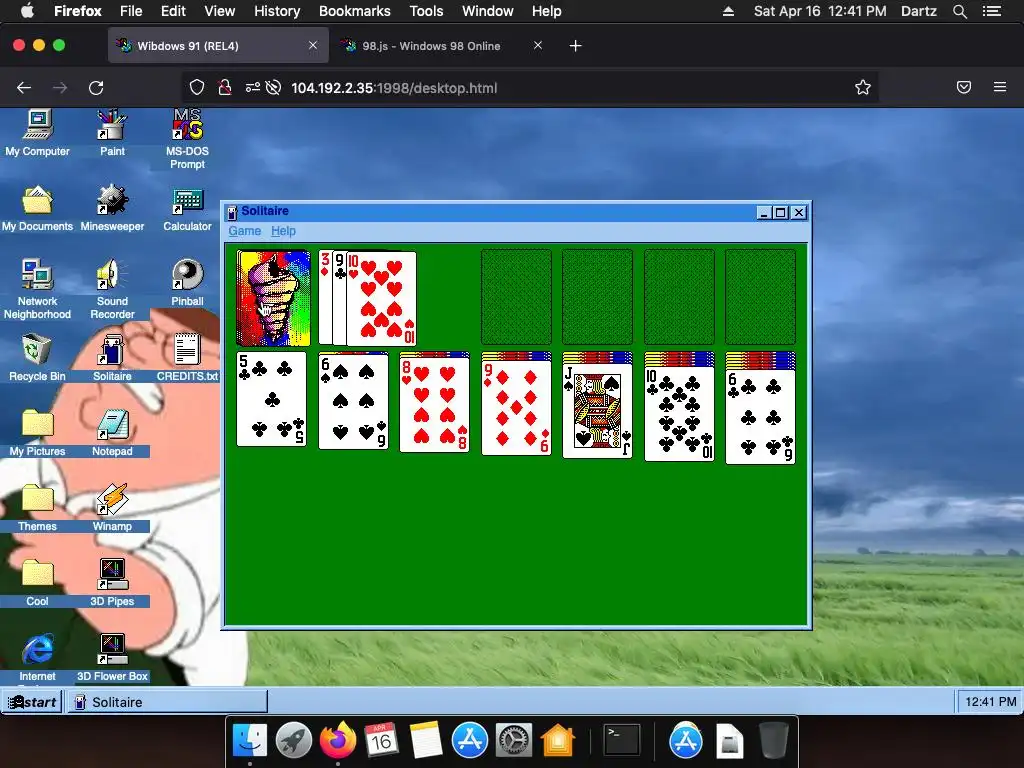Click the Solitaire desktop shortcut
This screenshot has height=768, width=1024.
(x=112, y=358)
